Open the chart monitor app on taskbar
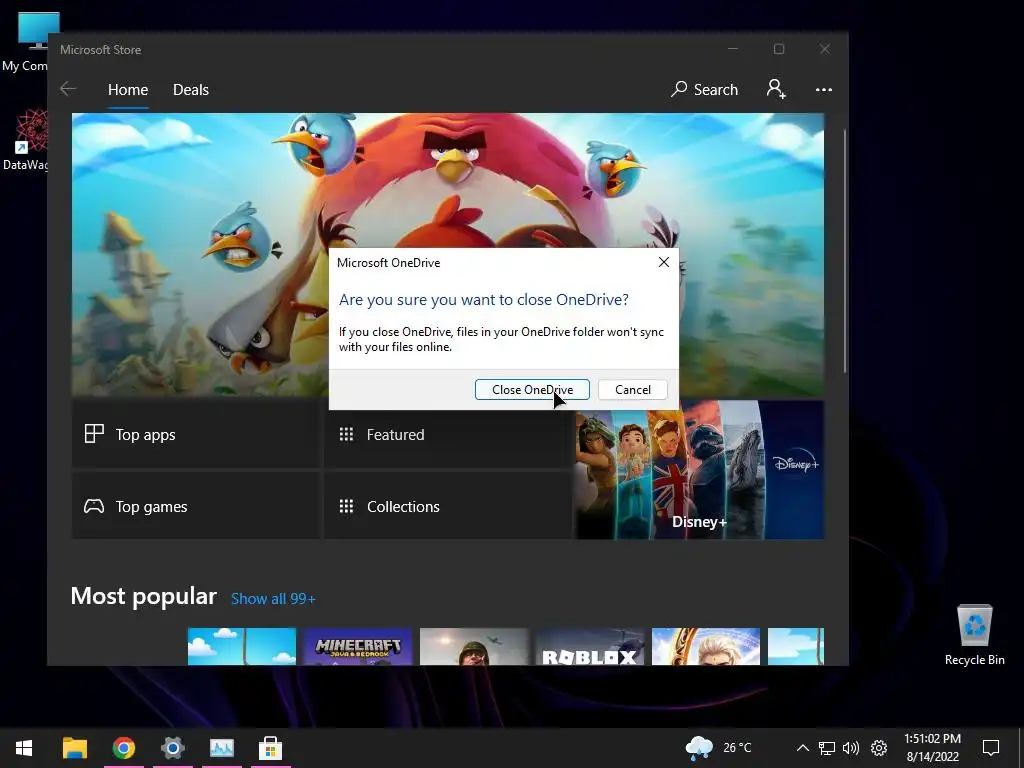Screen dimensions: 1024x768 (221, 748)
